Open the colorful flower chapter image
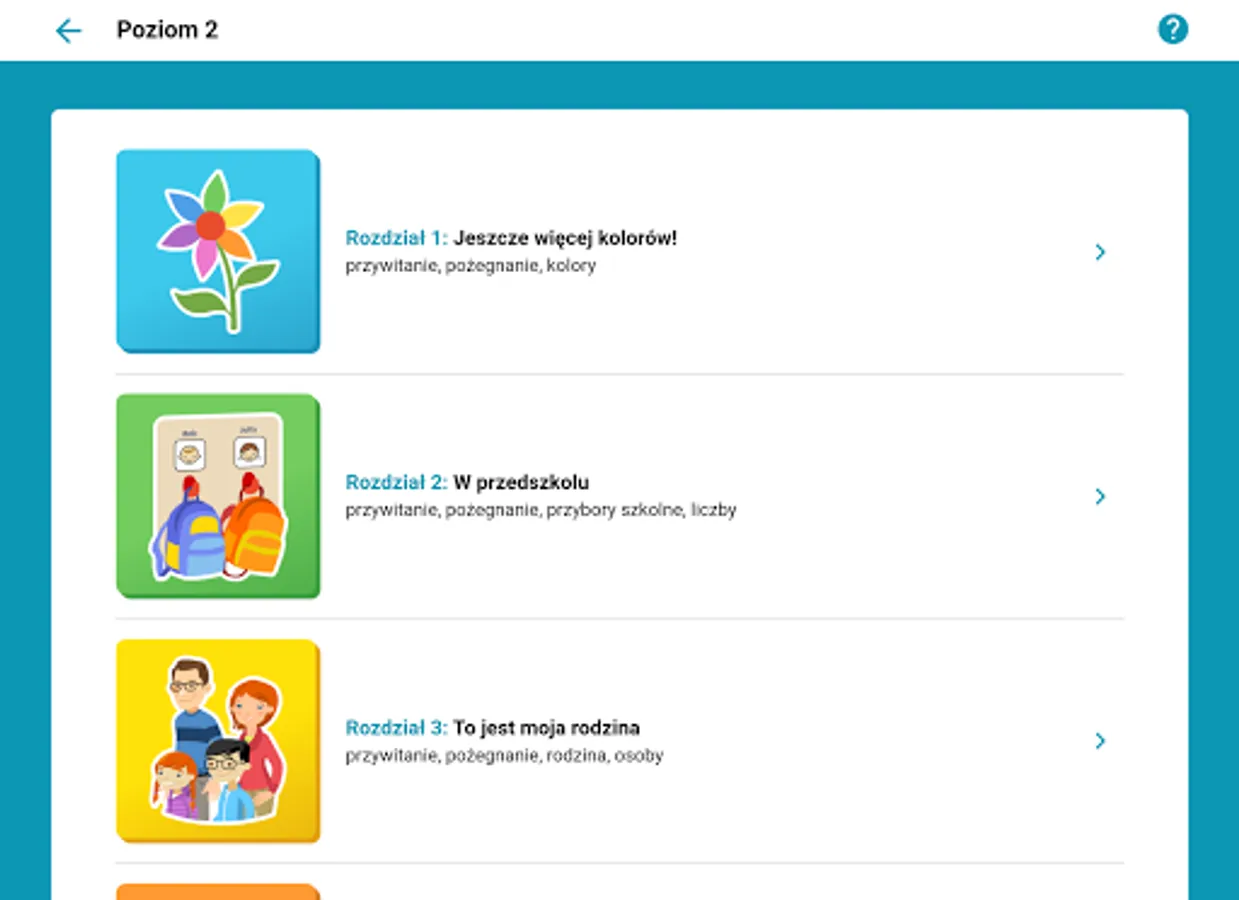The image size is (1239, 900). tap(218, 251)
